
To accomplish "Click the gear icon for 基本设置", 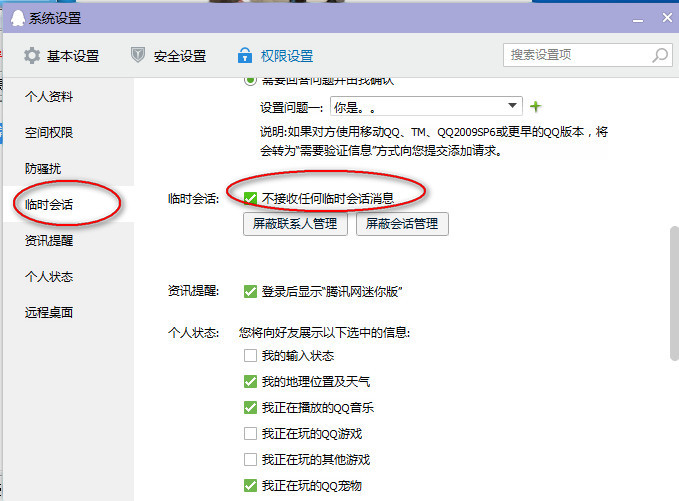I will [33, 56].
